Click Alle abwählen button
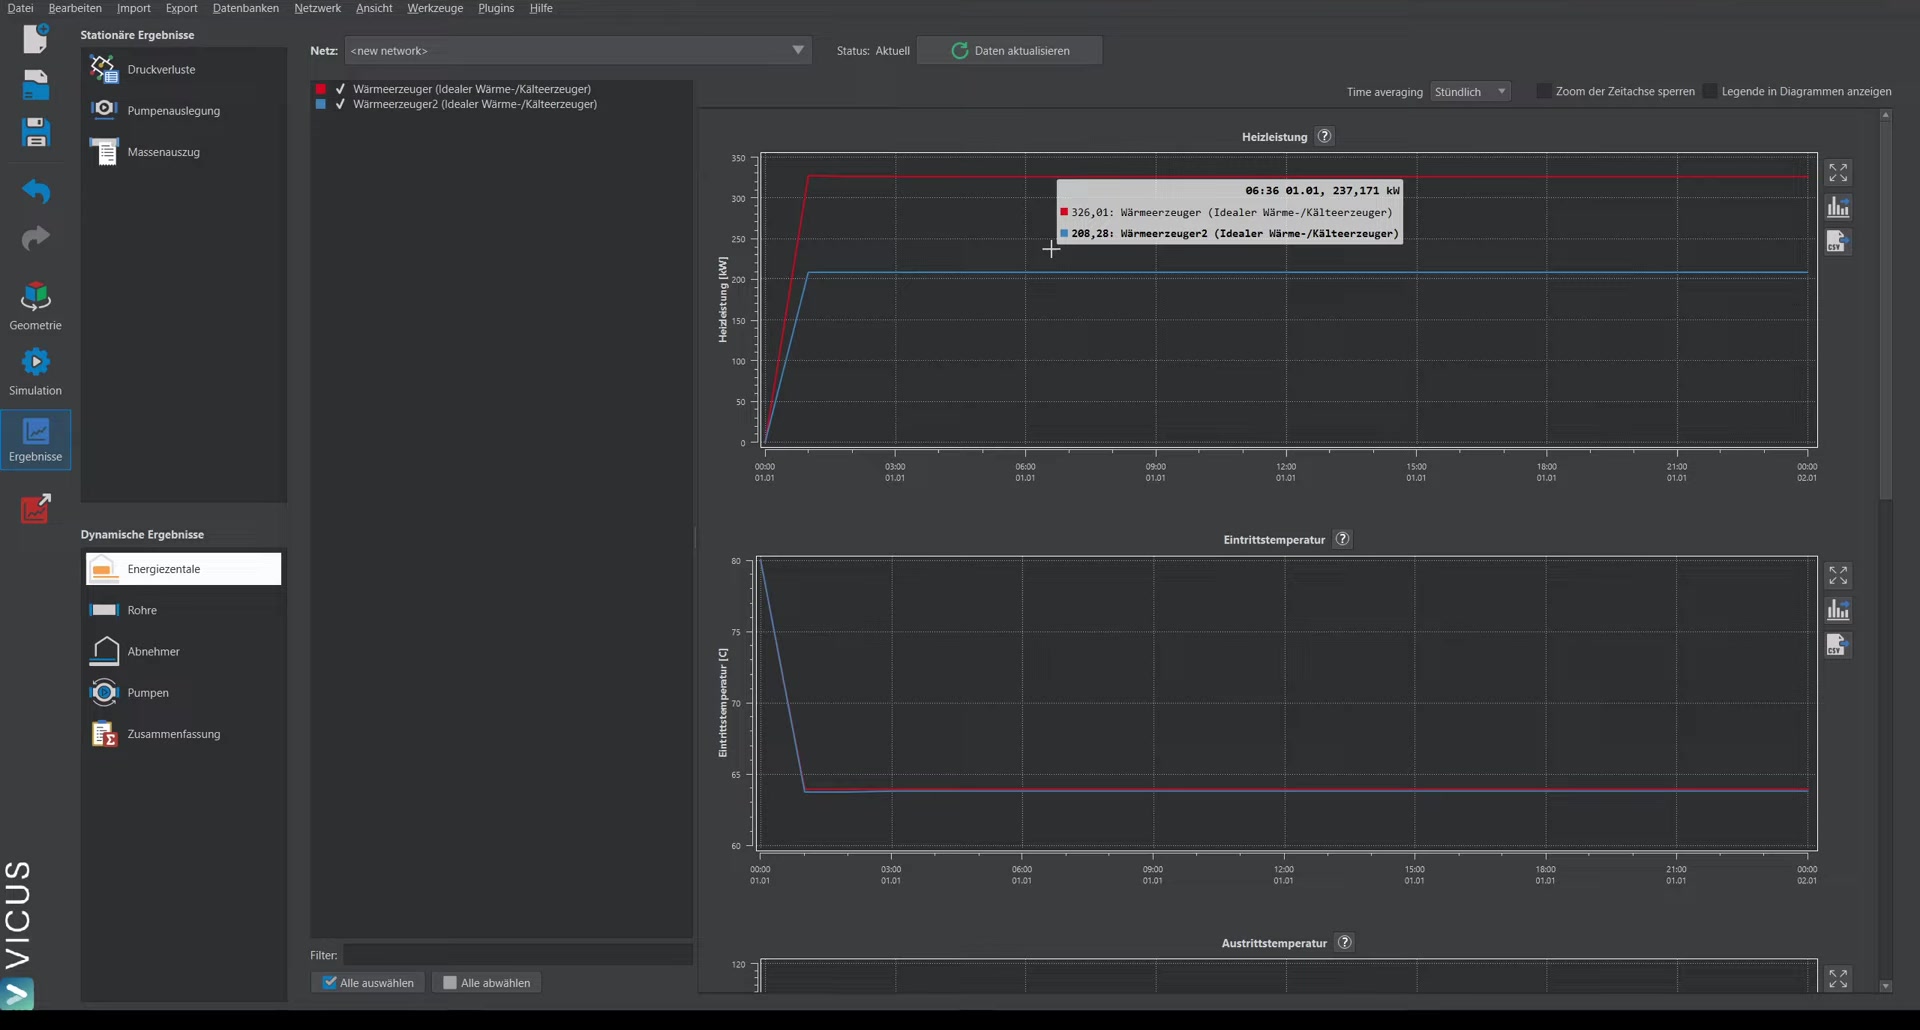This screenshot has width=1920, height=1030. click(487, 983)
